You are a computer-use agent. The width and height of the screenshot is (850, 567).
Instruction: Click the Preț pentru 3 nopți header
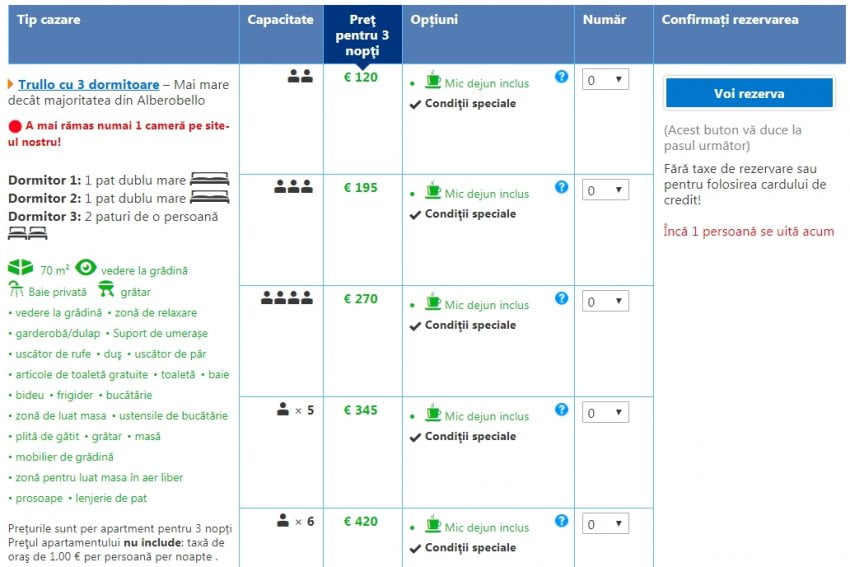coord(363,34)
